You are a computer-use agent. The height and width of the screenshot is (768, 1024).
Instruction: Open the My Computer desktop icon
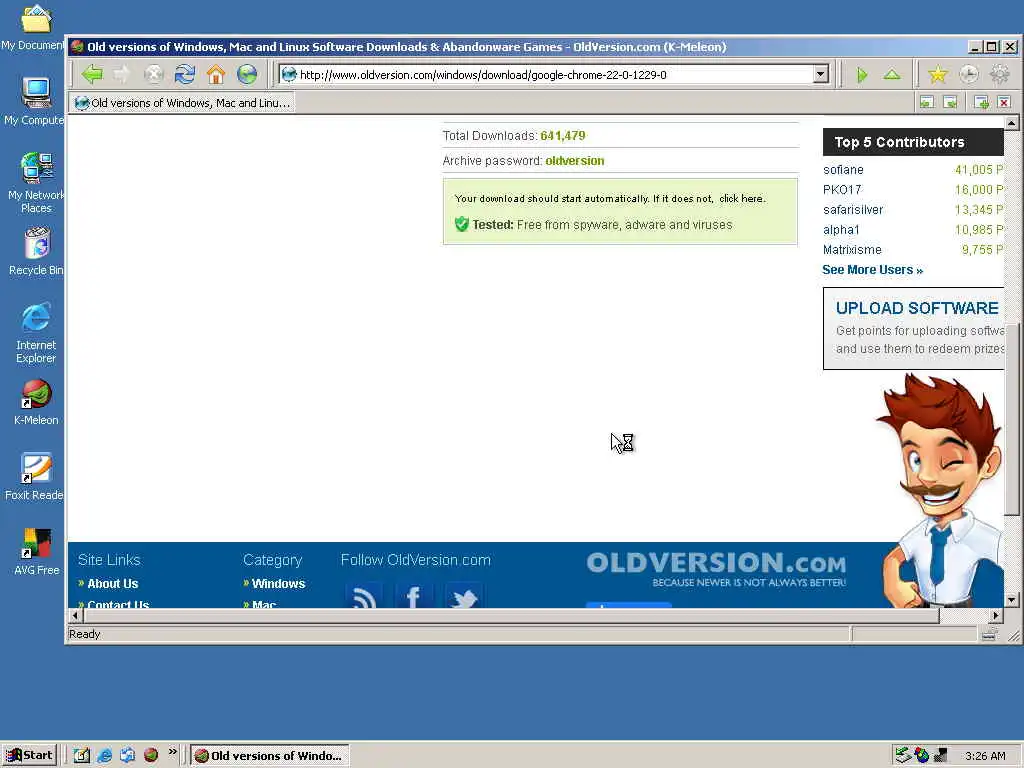(x=35, y=101)
